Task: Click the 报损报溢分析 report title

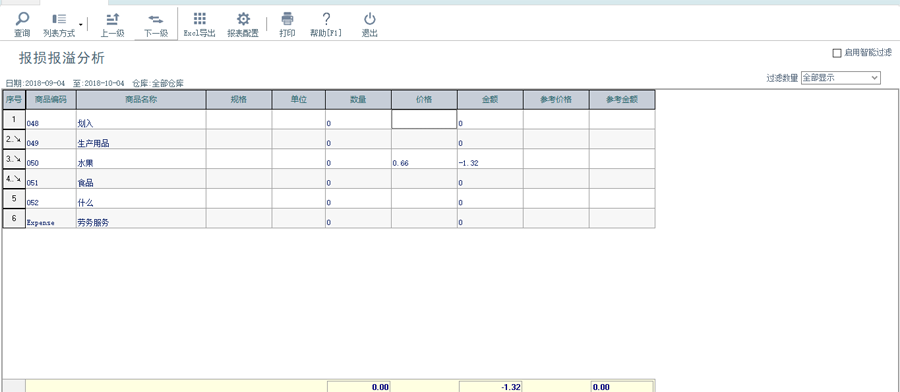Action: 62,59
